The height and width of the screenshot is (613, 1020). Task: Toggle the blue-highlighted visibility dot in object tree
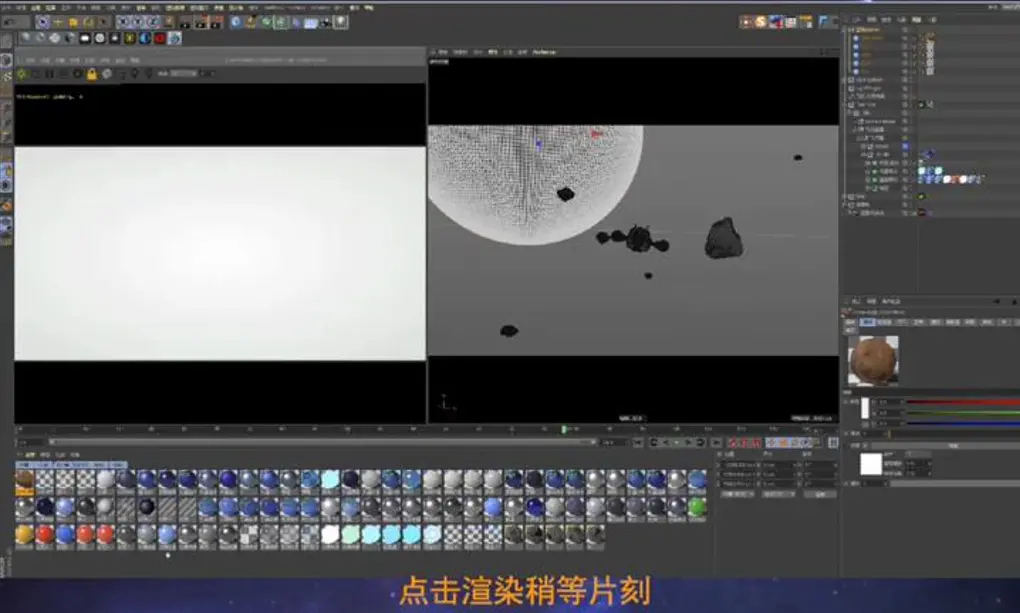905,147
